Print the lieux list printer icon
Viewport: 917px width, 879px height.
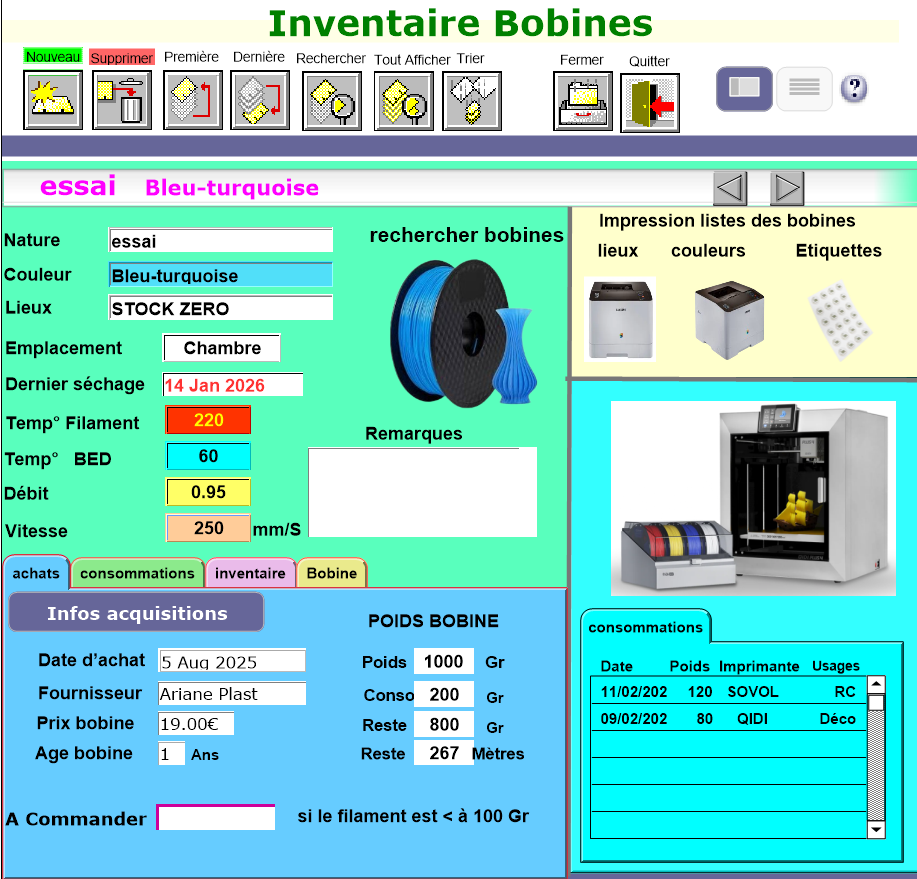[x=620, y=319]
